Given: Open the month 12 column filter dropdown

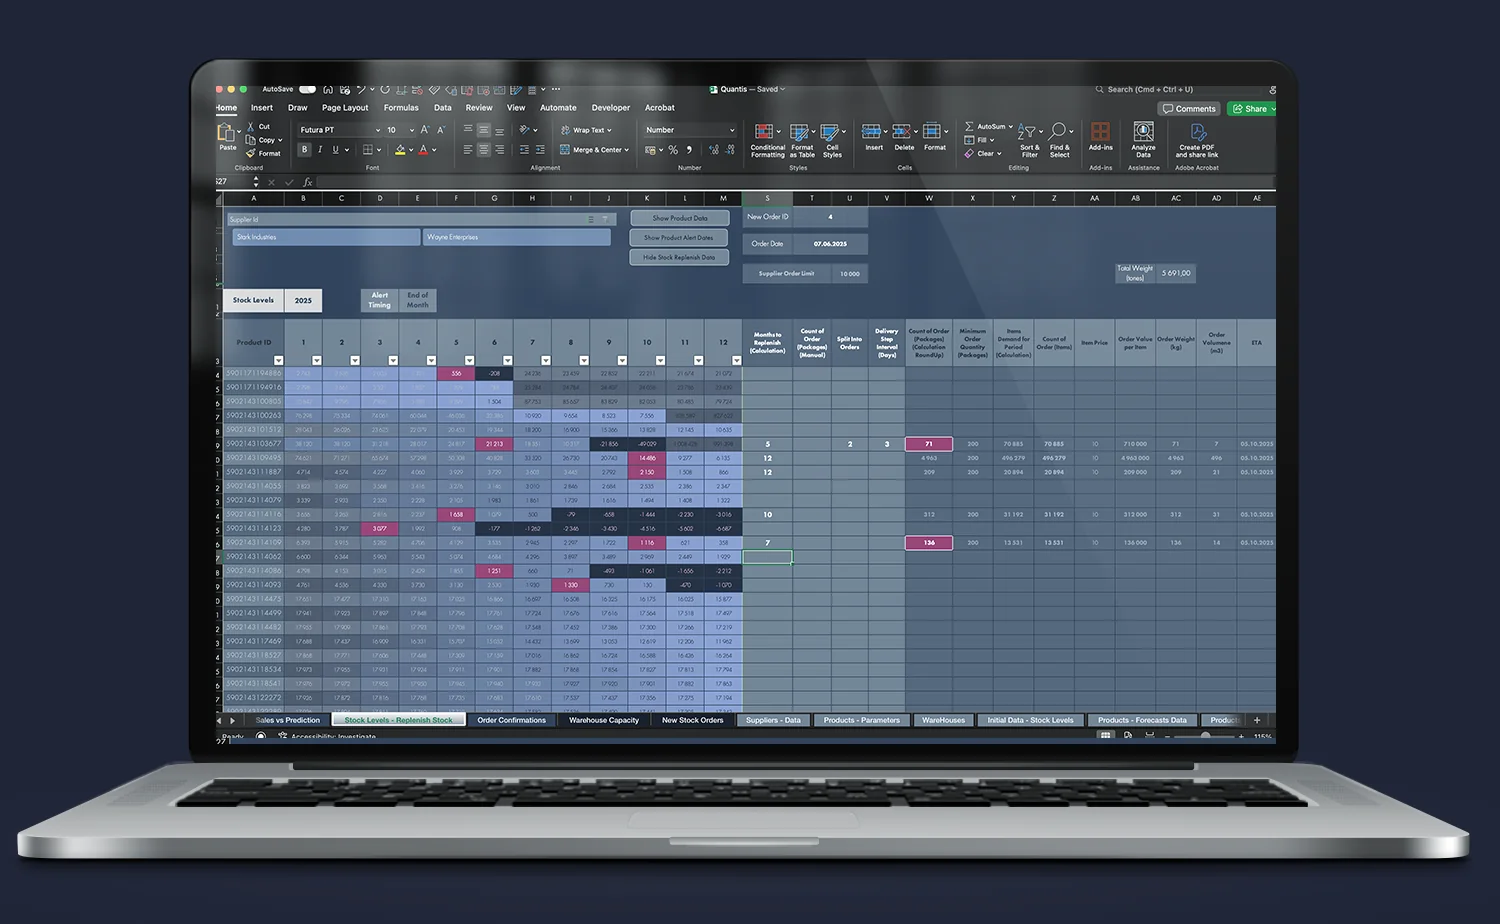Looking at the screenshot, I should coord(736,360).
